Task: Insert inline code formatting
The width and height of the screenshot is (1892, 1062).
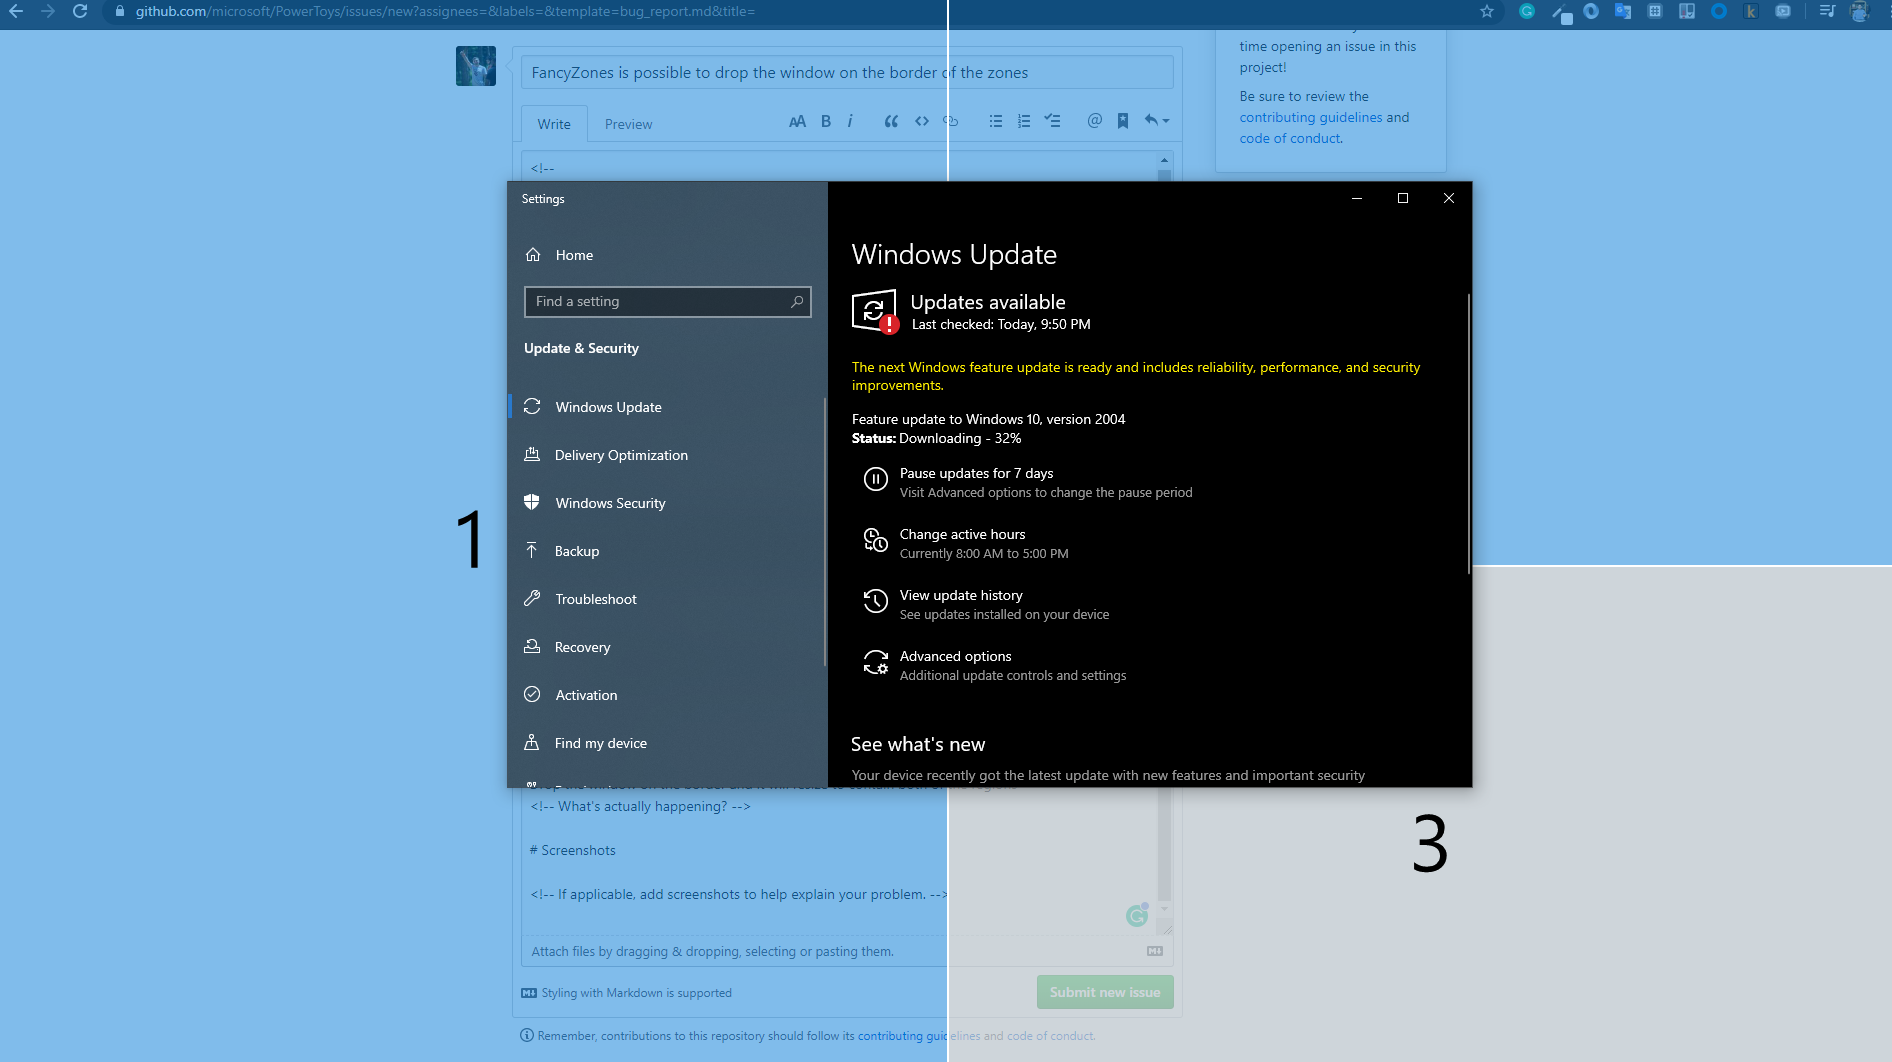Action: [x=921, y=121]
